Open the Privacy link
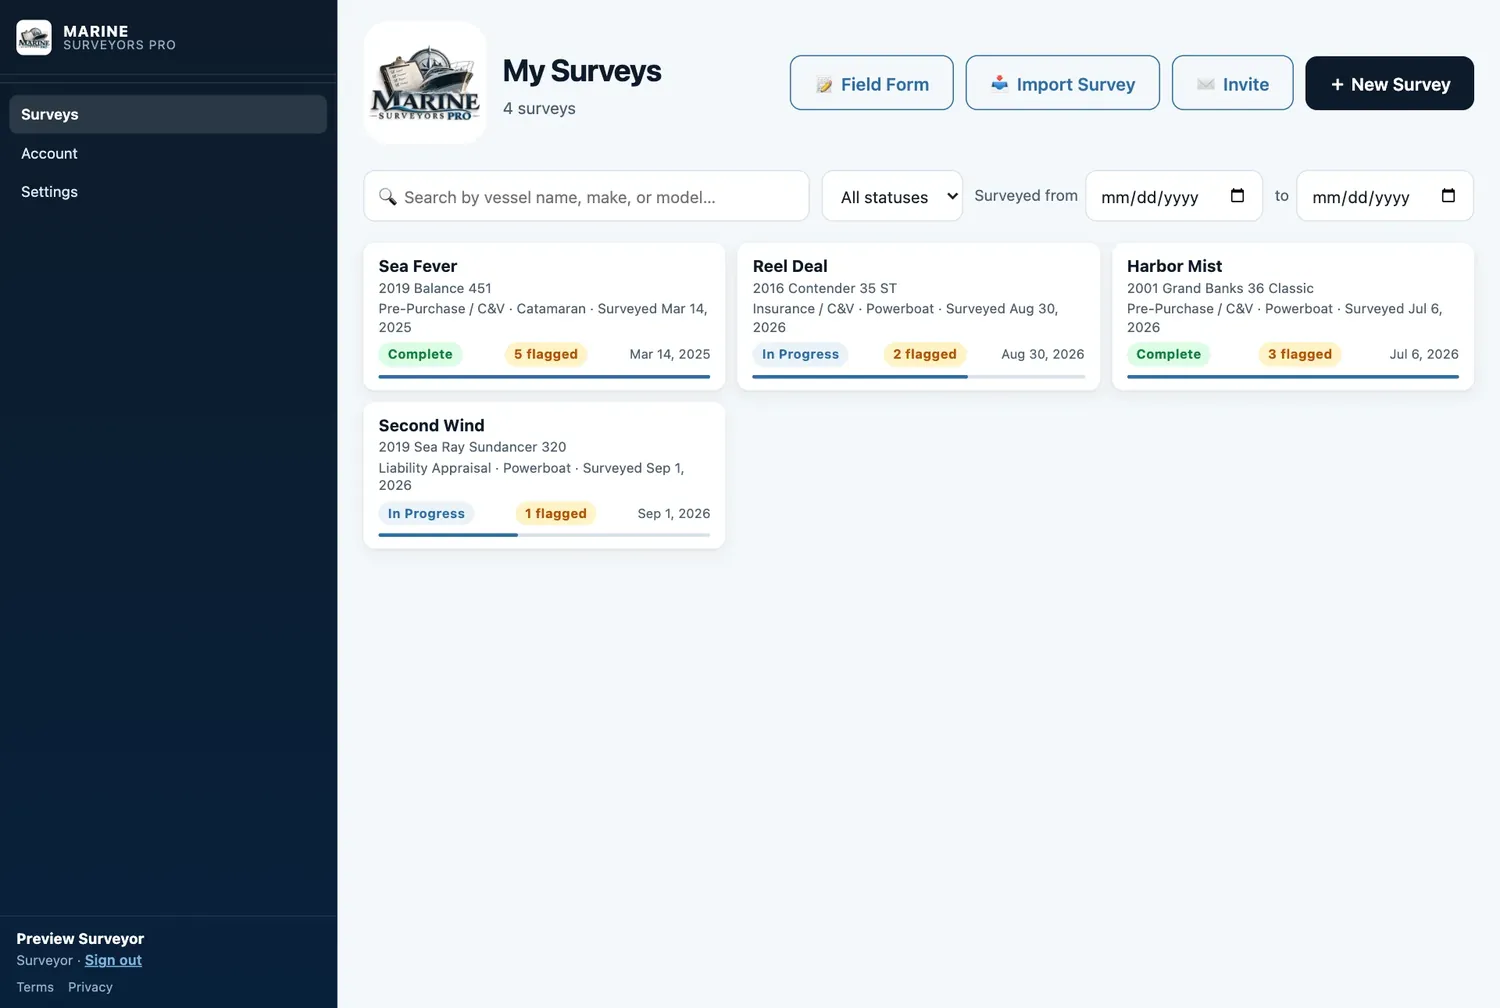This screenshot has width=1500, height=1008. 90,987
